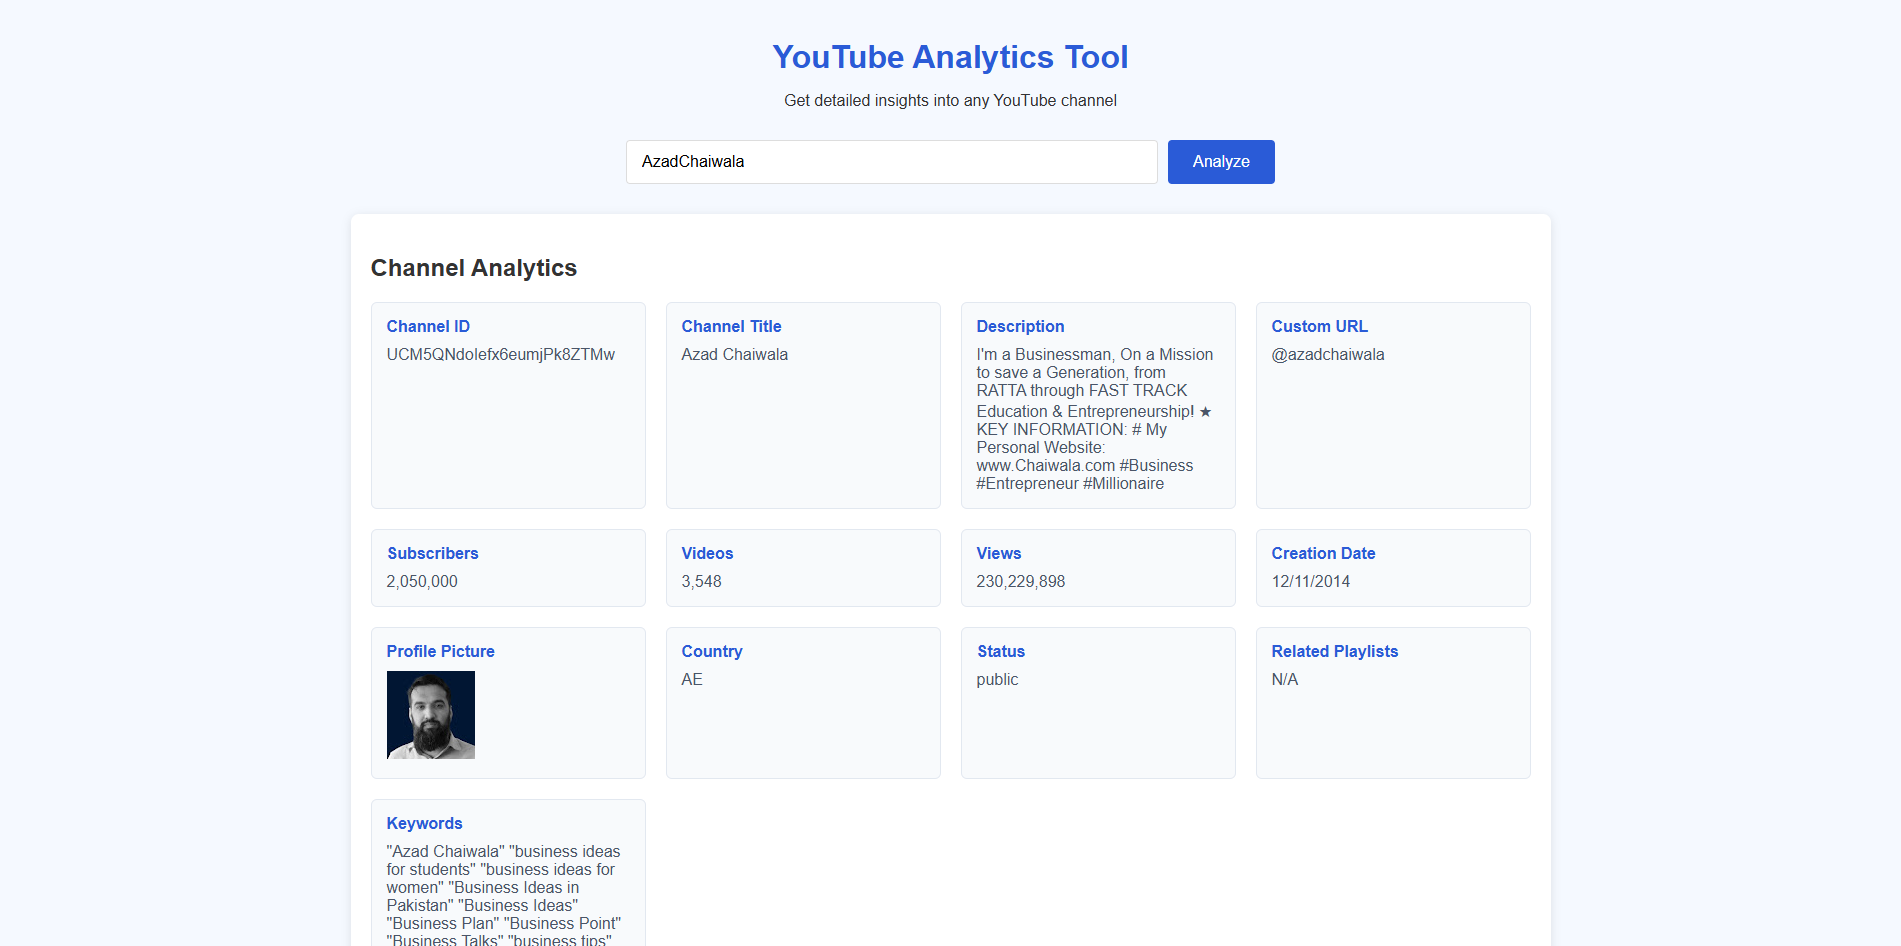
Task: Select the description text starting "I'm a Businessman"
Action: pyautogui.click(x=1096, y=419)
